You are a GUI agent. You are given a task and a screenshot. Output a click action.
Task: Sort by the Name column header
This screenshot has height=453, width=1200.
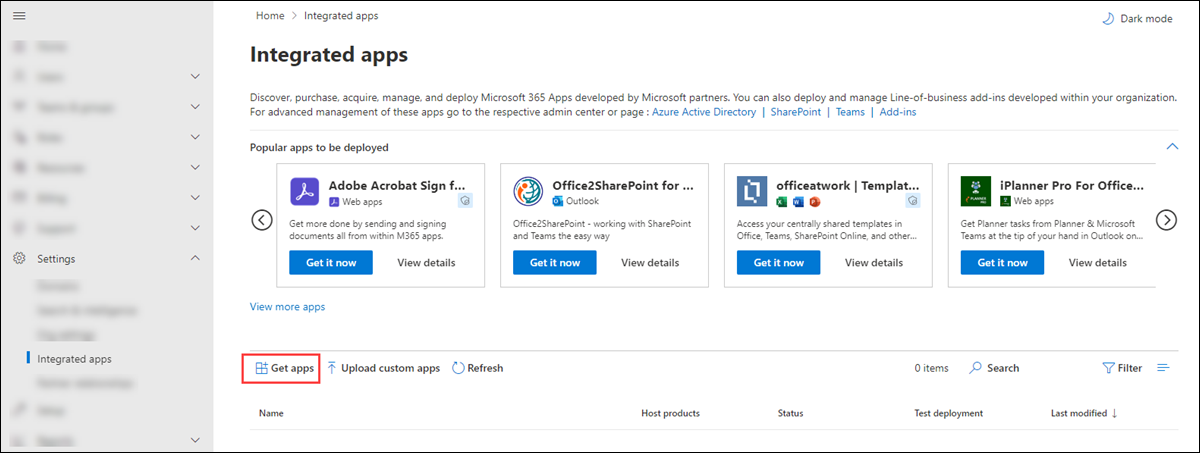point(271,413)
